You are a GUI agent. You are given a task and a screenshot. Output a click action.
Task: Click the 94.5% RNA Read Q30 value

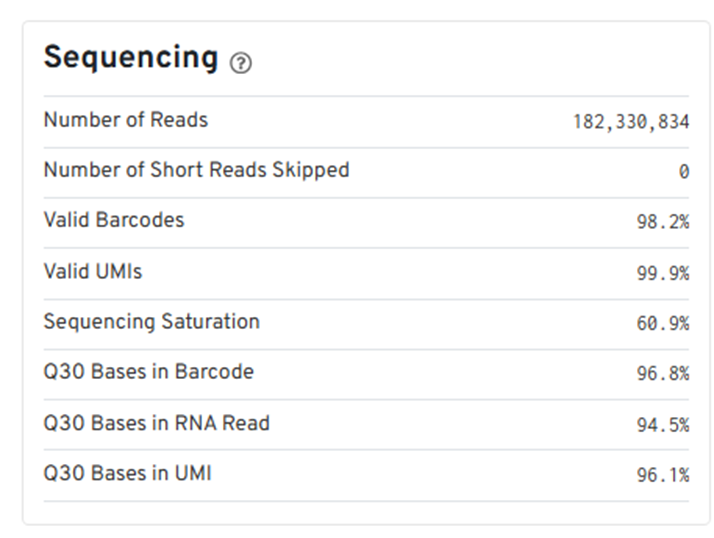coord(662,425)
